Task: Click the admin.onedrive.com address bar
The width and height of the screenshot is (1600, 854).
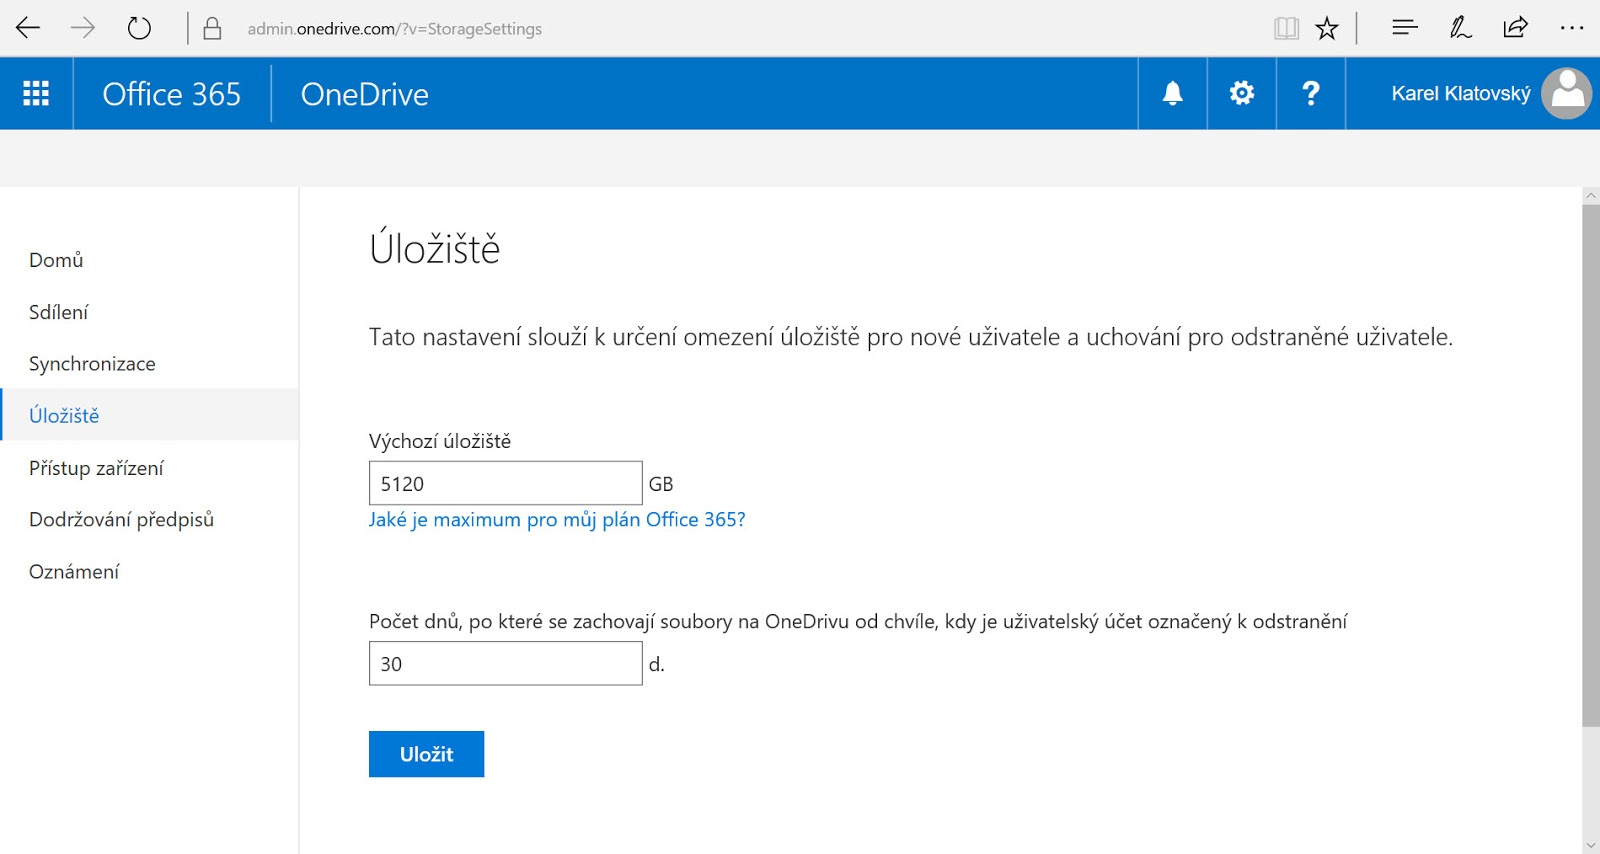Action: coord(395,29)
